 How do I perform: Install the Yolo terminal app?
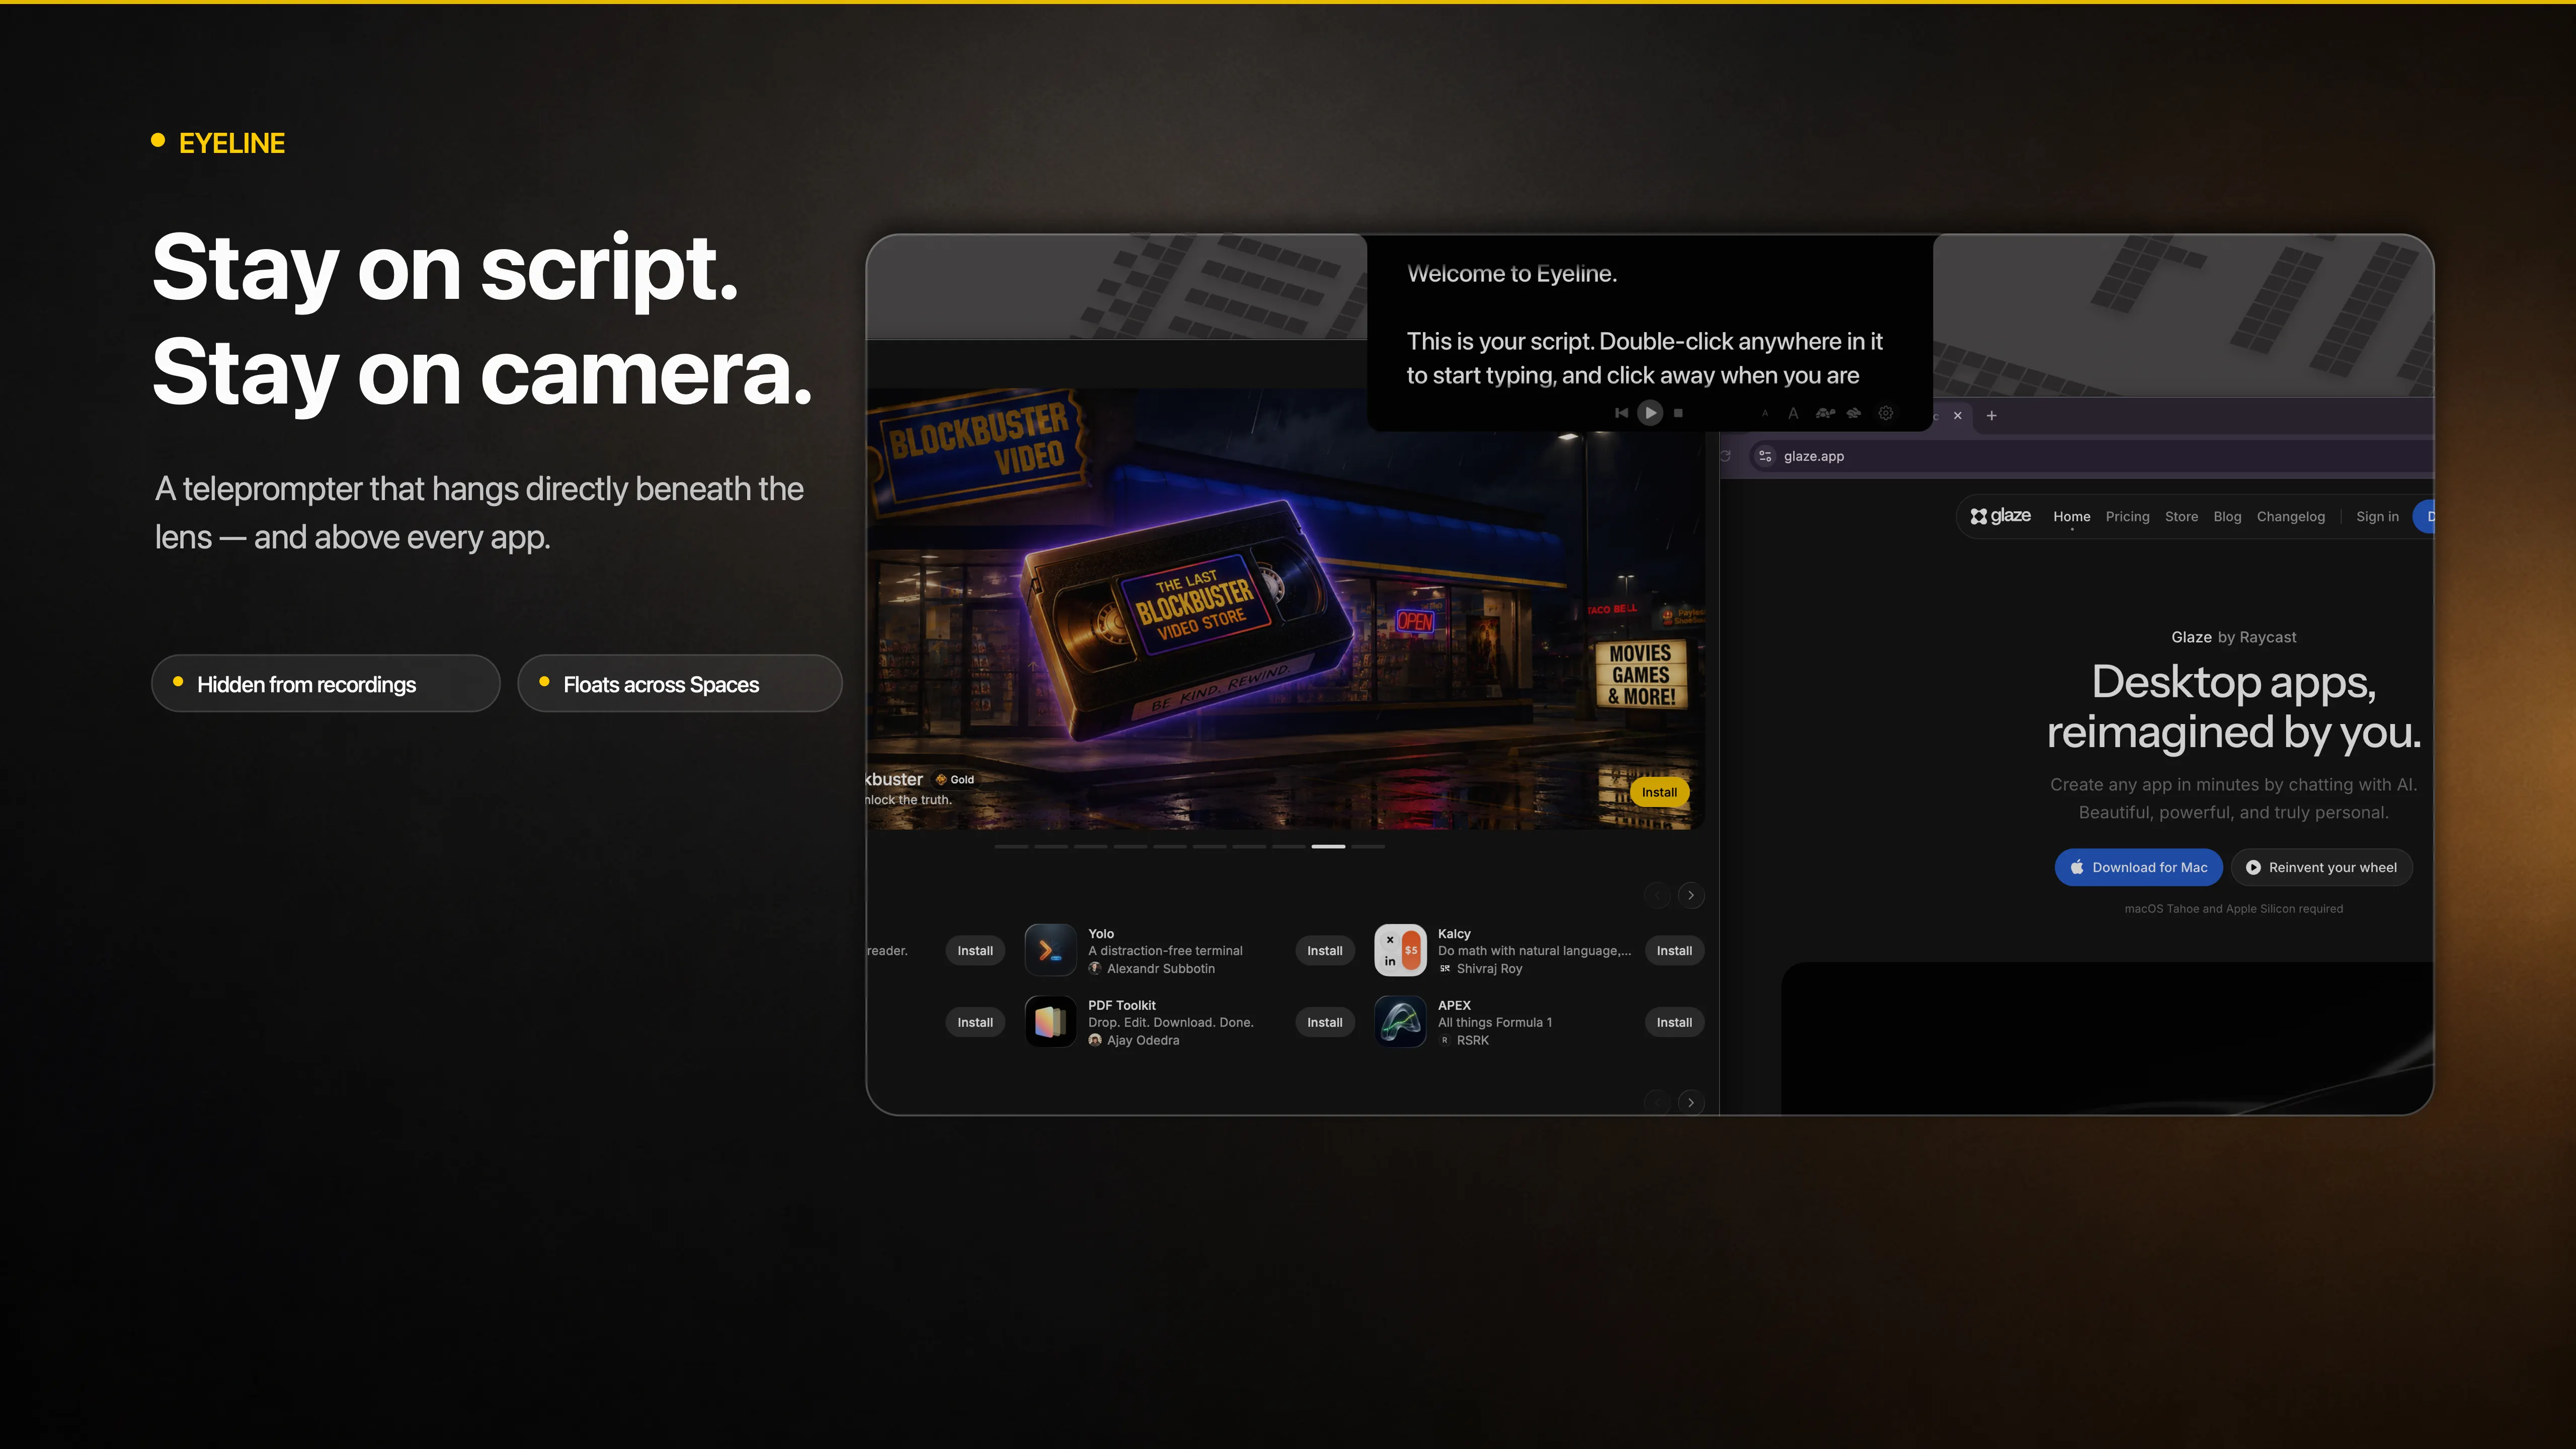pos(1325,950)
